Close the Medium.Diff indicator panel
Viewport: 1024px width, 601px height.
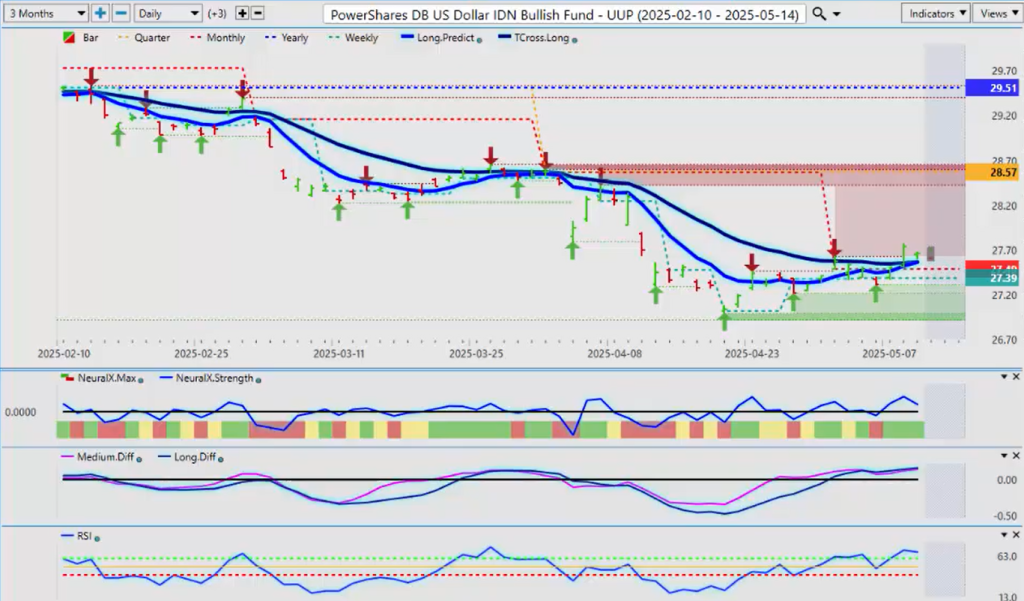(1015, 455)
